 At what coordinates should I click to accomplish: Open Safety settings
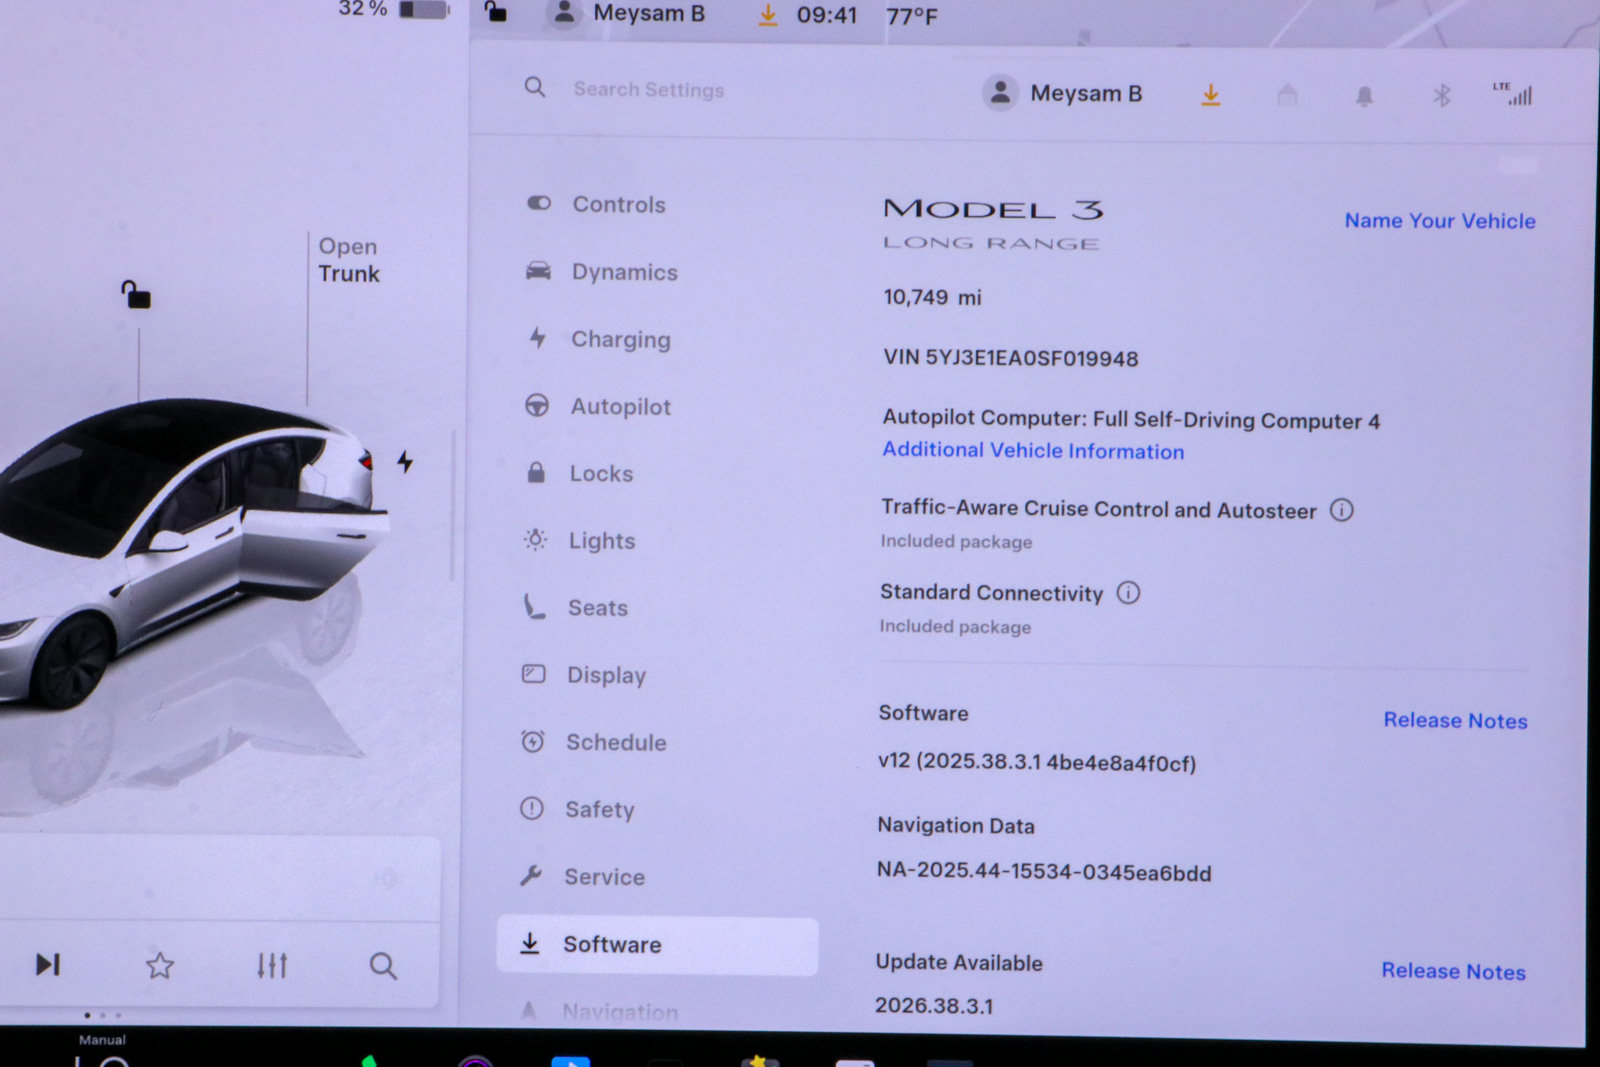coord(577,809)
